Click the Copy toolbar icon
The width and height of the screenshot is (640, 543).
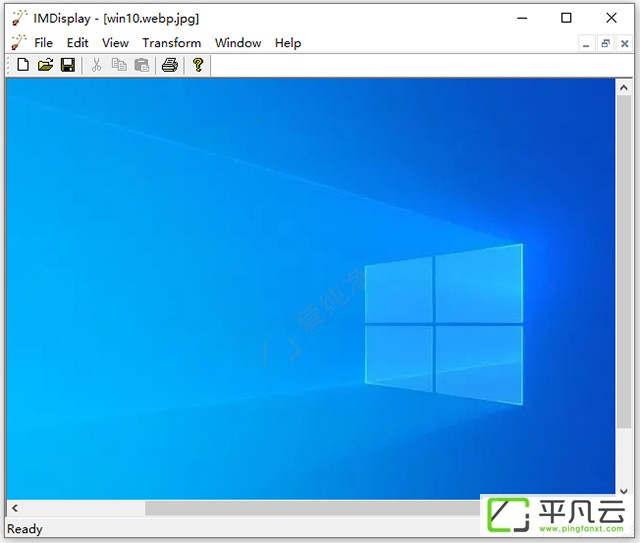coord(119,65)
